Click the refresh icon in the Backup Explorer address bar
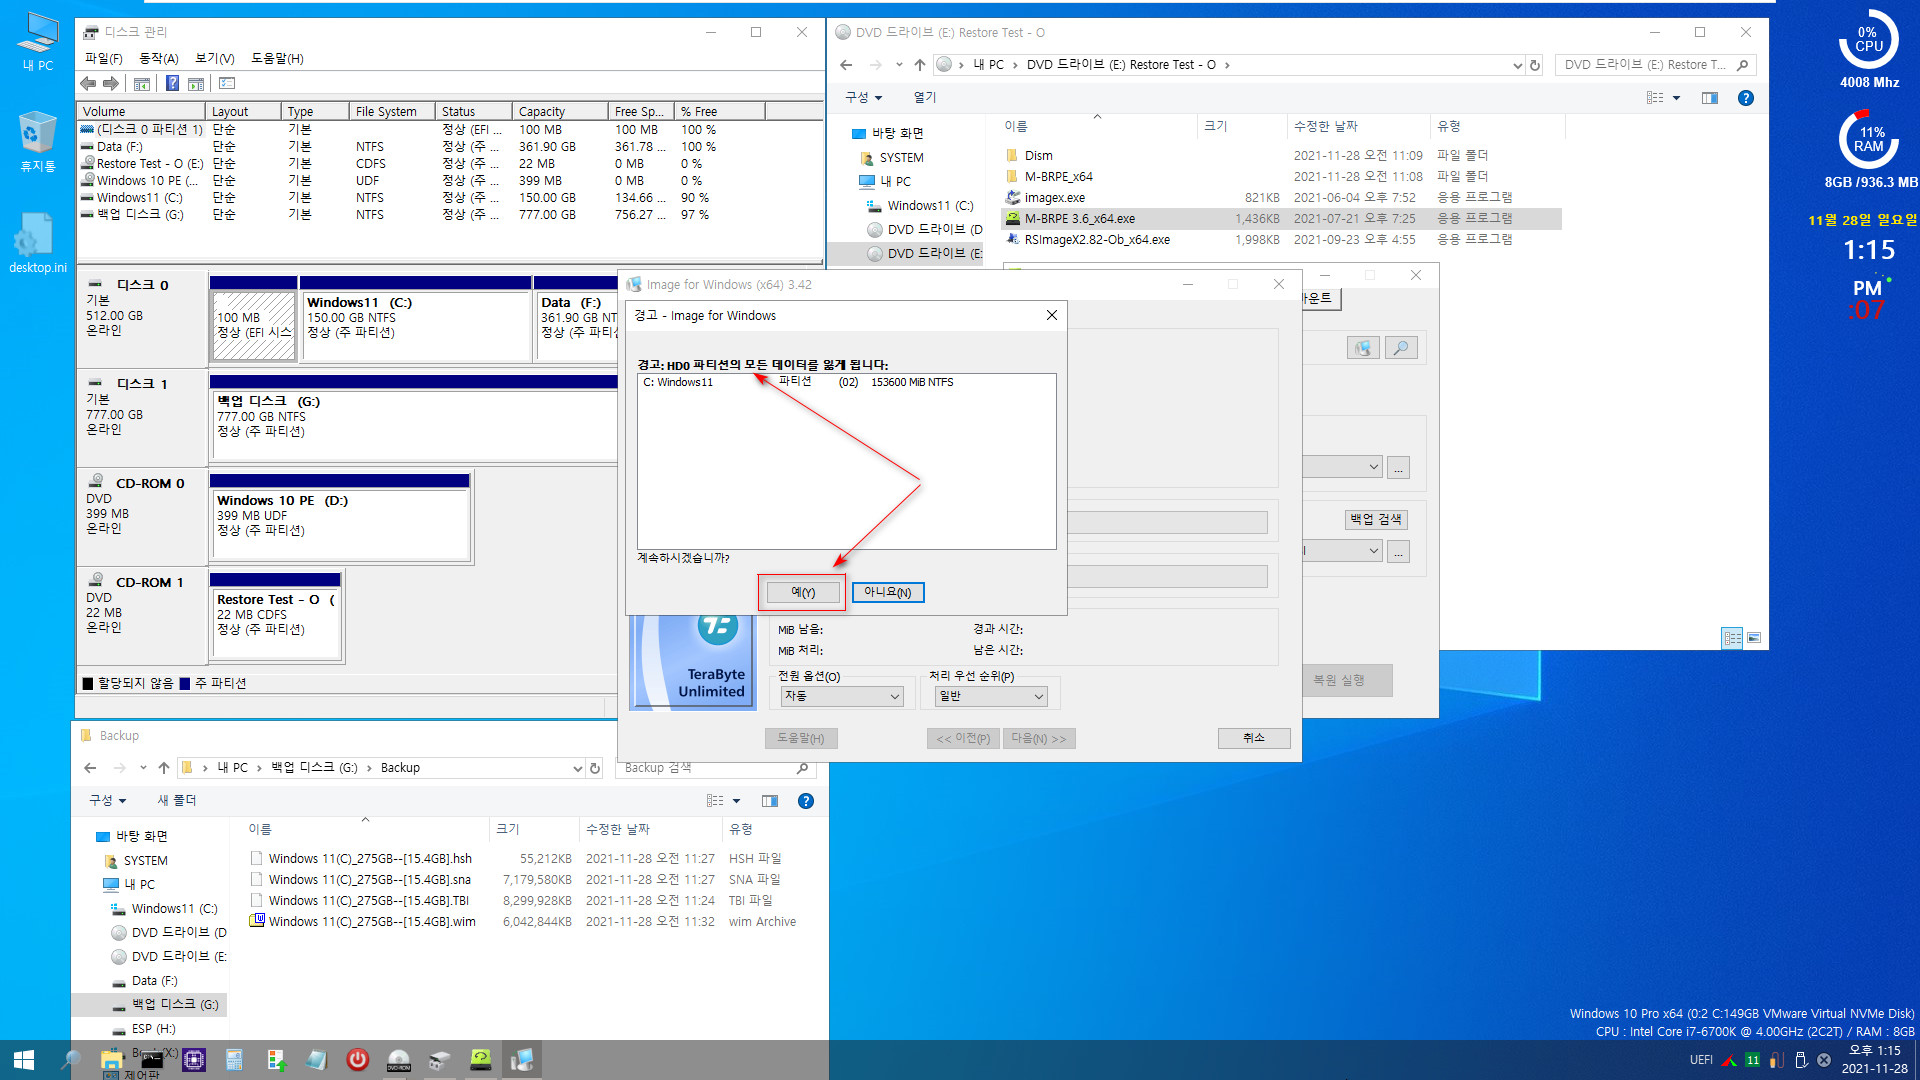 tap(595, 768)
